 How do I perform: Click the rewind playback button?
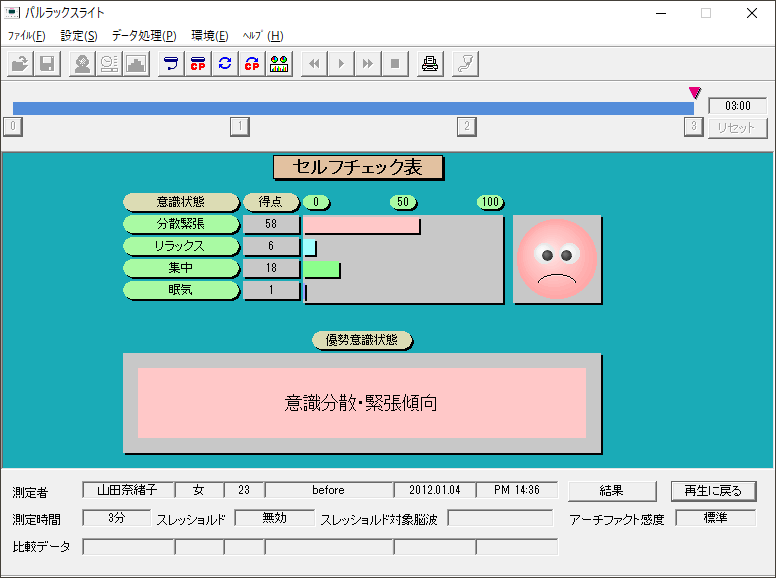coord(314,64)
